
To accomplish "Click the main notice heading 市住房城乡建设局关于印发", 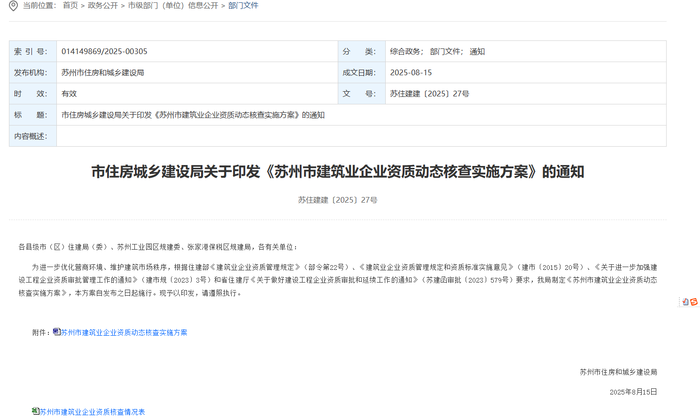I will pyautogui.click(x=337, y=171).
